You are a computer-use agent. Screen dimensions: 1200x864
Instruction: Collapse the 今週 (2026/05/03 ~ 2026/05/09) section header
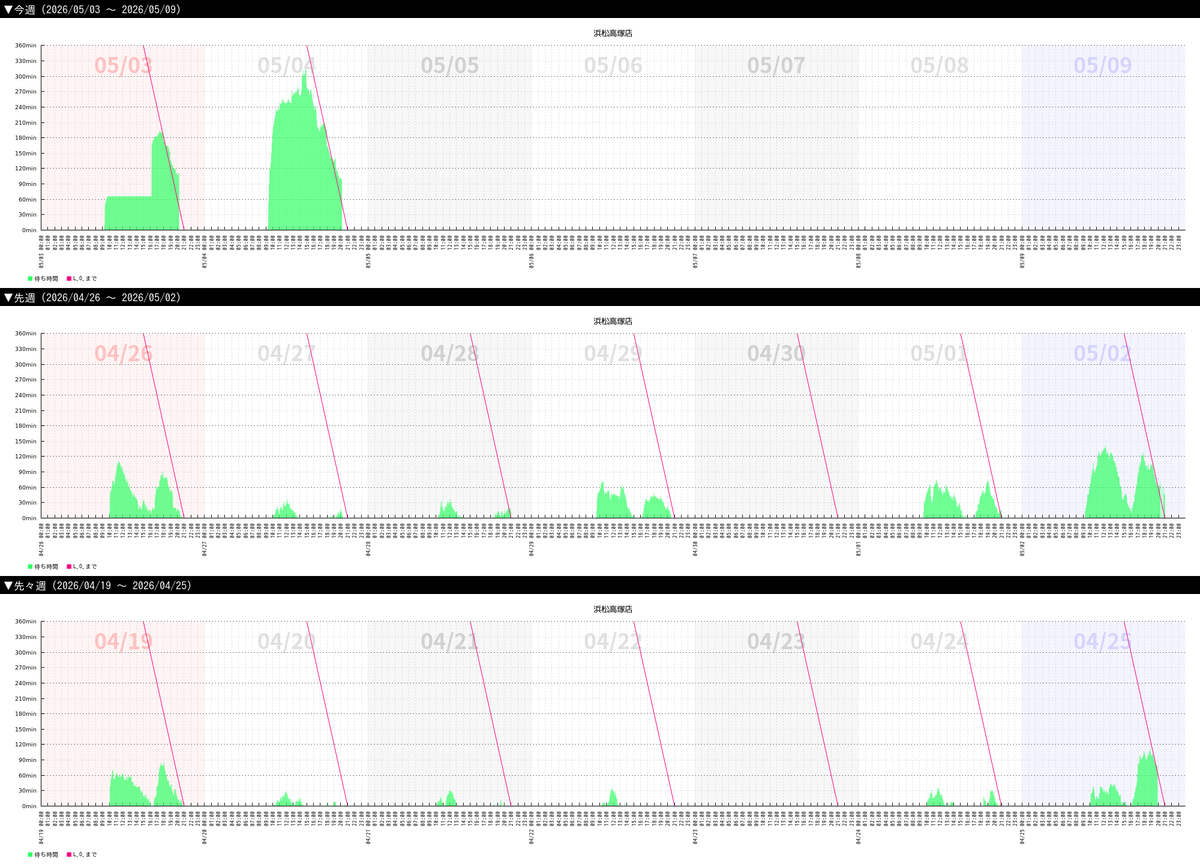(x=600, y=9)
